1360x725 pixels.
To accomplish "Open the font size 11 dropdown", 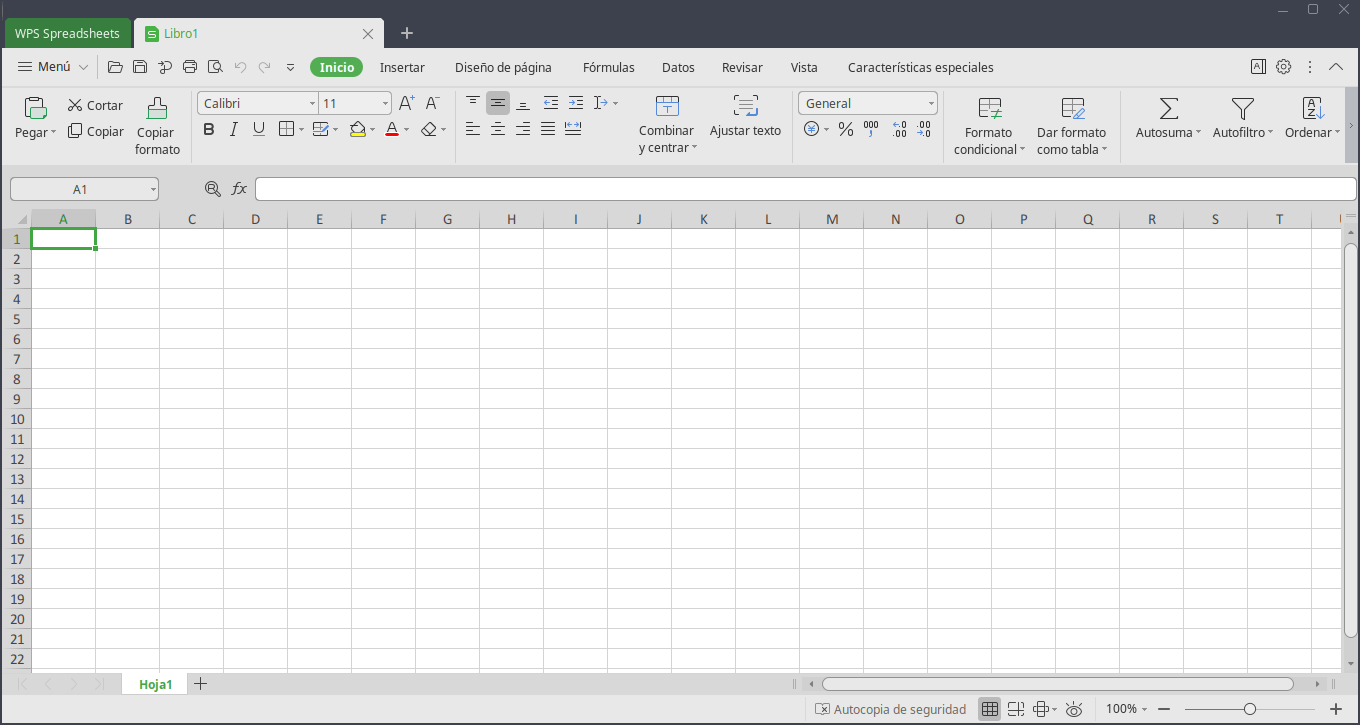I will [x=385, y=103].
